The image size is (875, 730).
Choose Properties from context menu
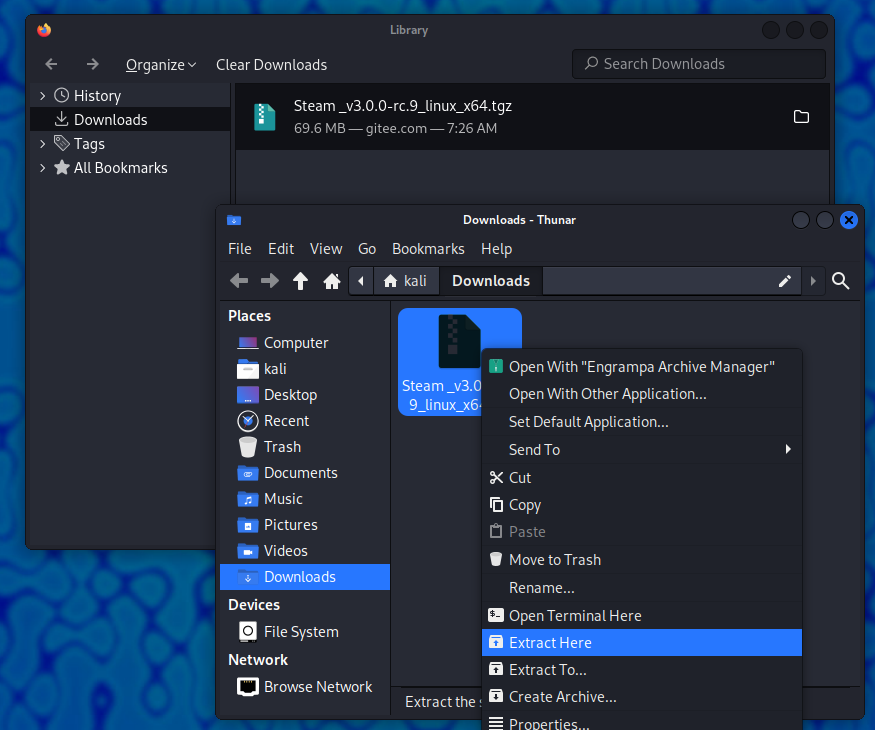pos(642,723)
